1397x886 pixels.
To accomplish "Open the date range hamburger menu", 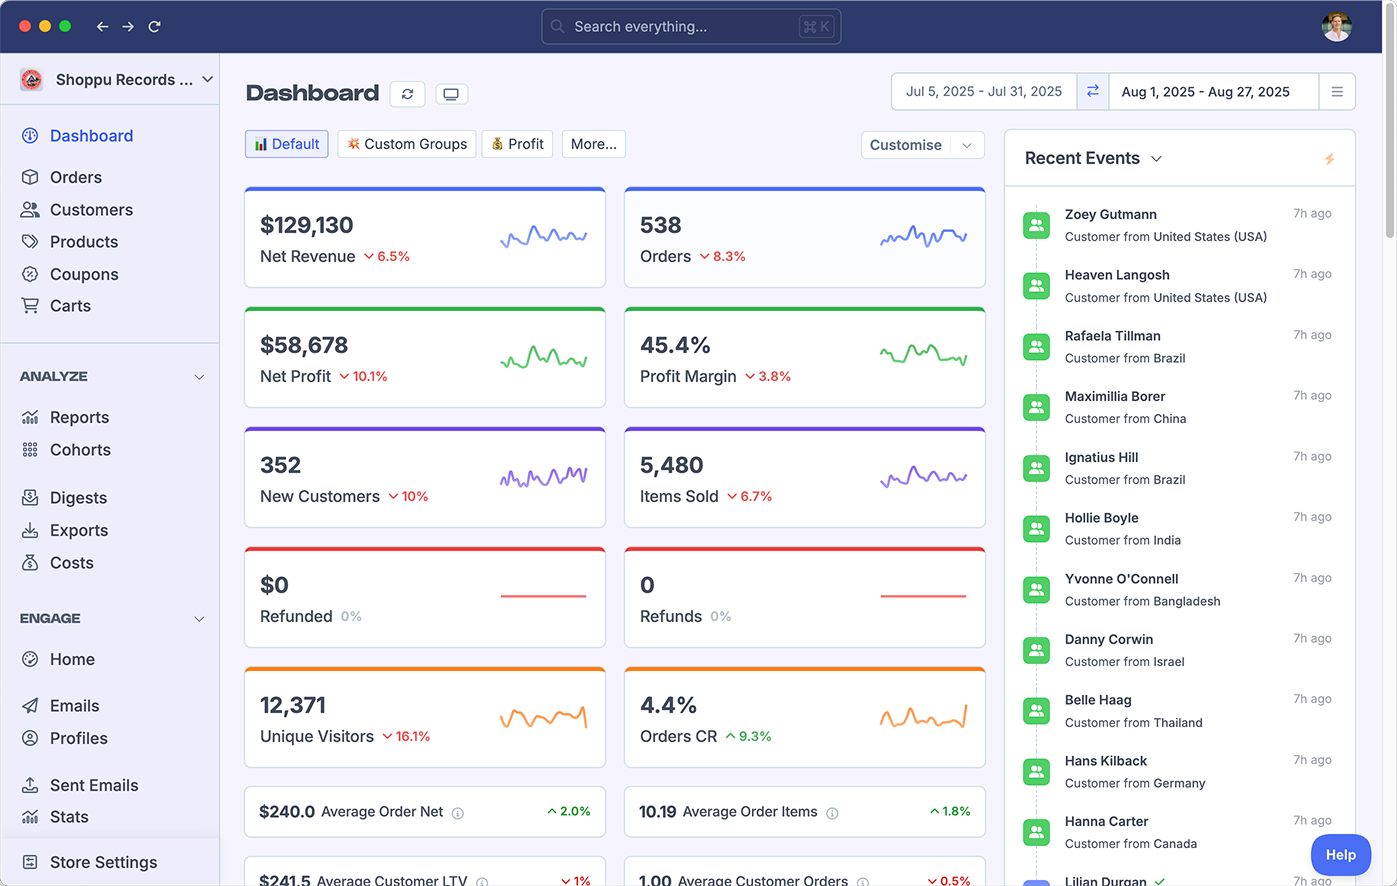I will pyautogui.click(x=1337, y=91).
